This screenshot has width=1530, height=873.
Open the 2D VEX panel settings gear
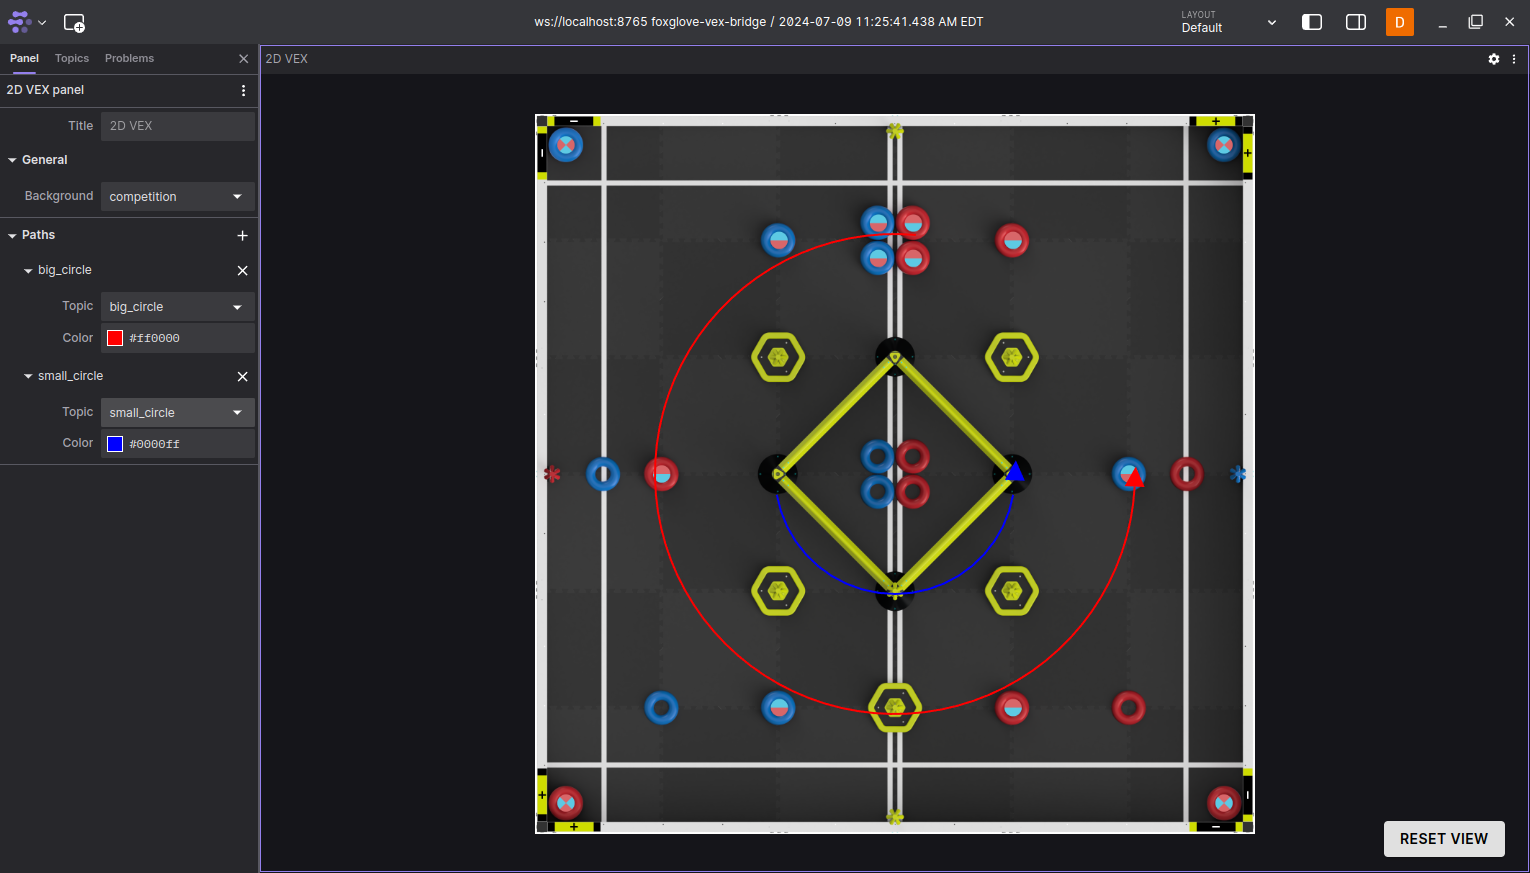tap(1493, 59)
